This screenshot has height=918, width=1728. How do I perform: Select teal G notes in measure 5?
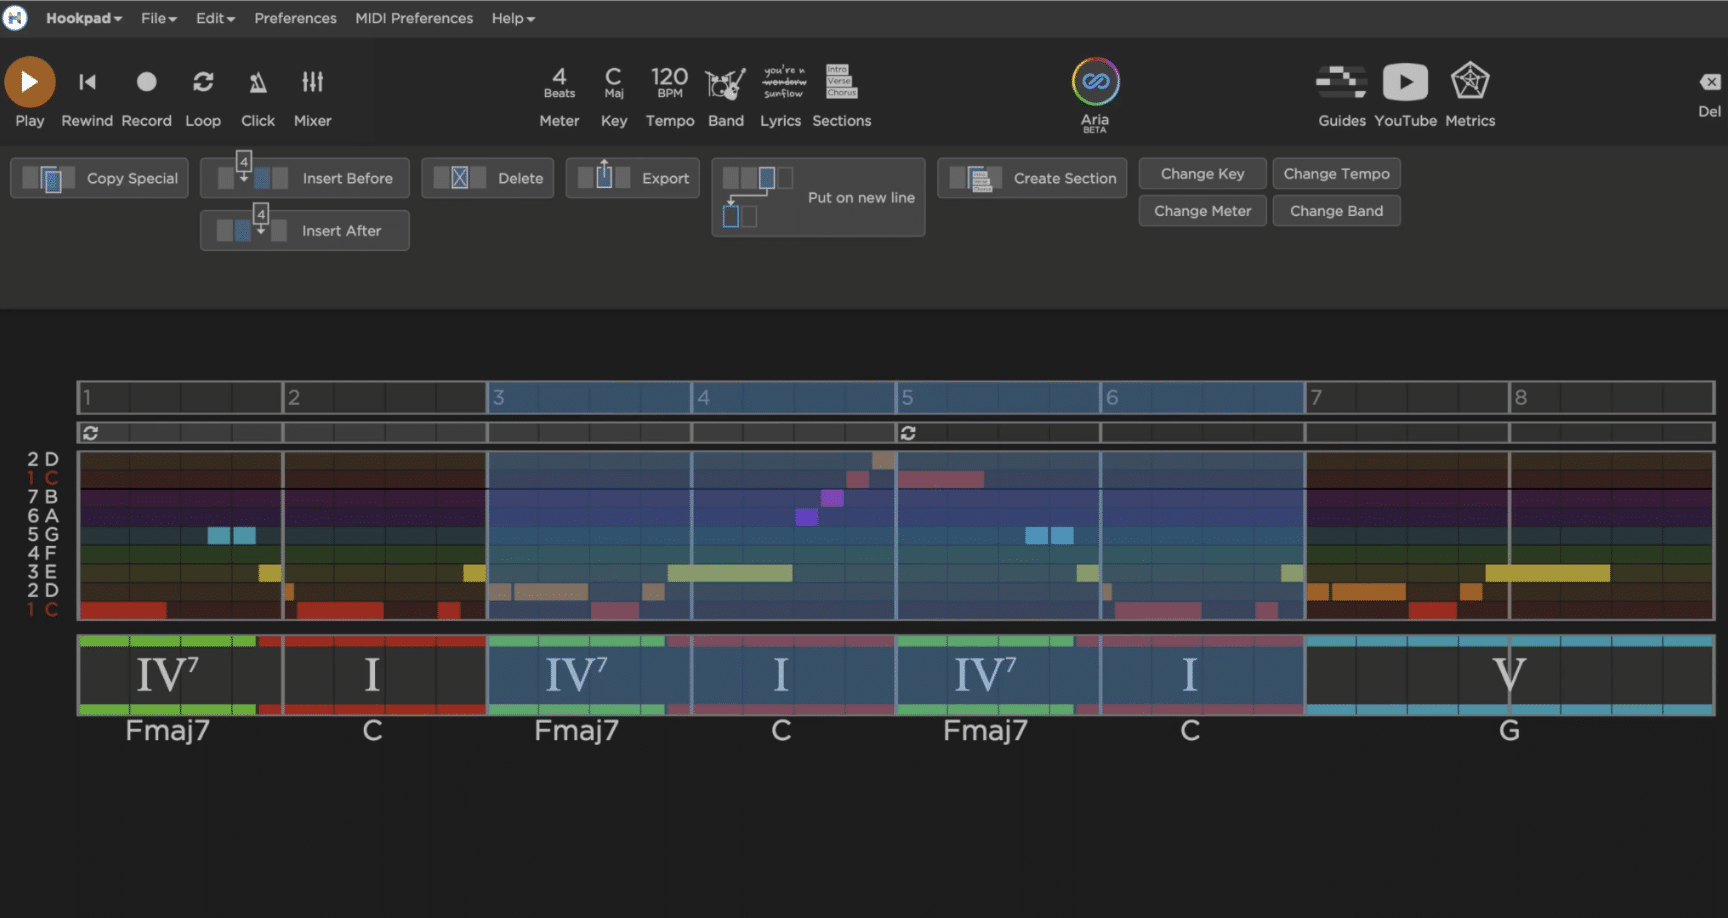(x=1049, y=535)
